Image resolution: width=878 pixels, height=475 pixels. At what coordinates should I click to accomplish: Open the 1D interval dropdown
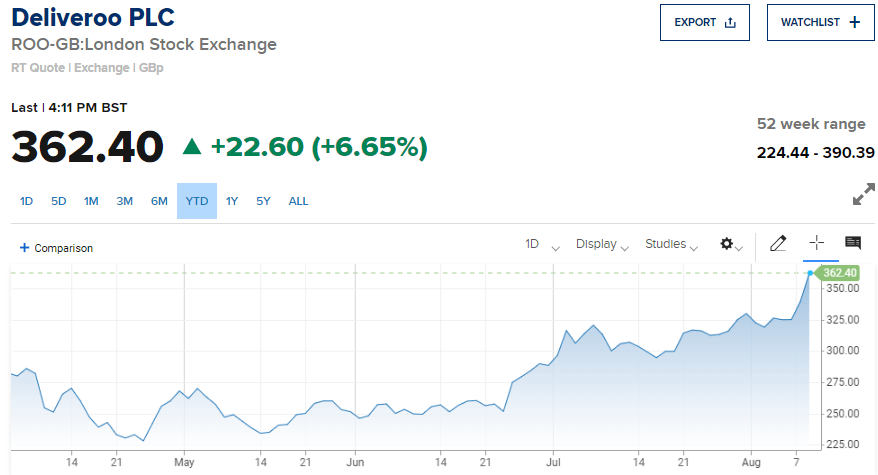pyautogui.click(x=542, y=244)
